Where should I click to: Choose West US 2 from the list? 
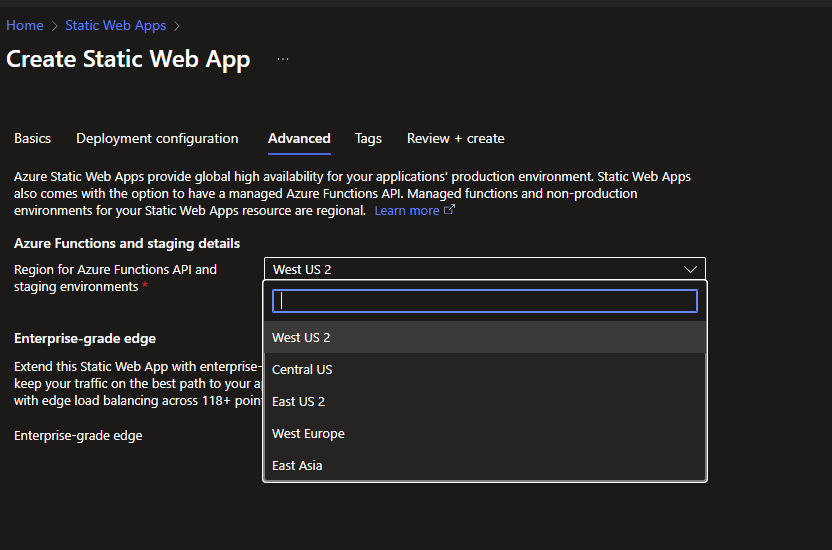tap(484, 337)
